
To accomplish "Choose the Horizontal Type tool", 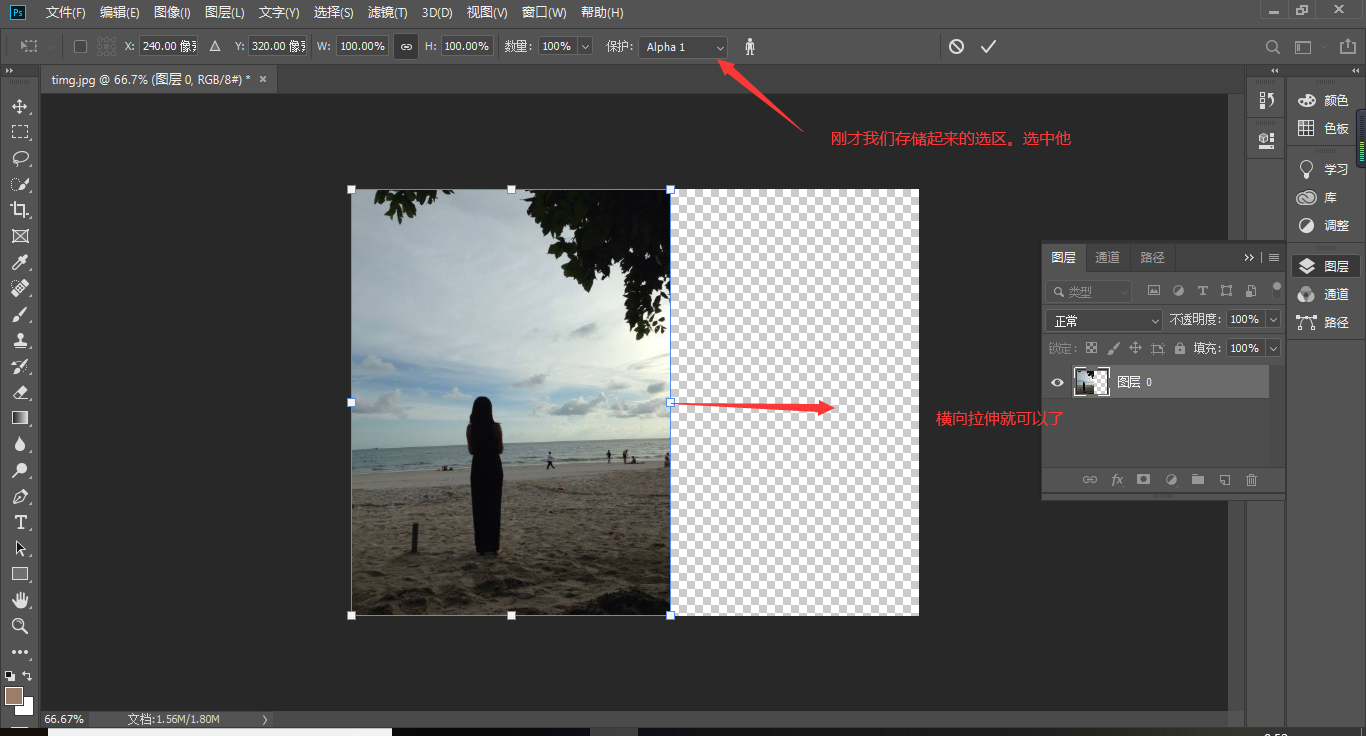I will pos(20,522).
